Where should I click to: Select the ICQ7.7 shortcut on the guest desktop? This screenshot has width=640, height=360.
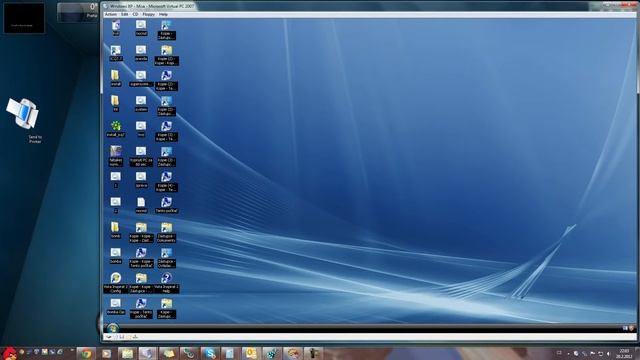[x=116, y=53]
